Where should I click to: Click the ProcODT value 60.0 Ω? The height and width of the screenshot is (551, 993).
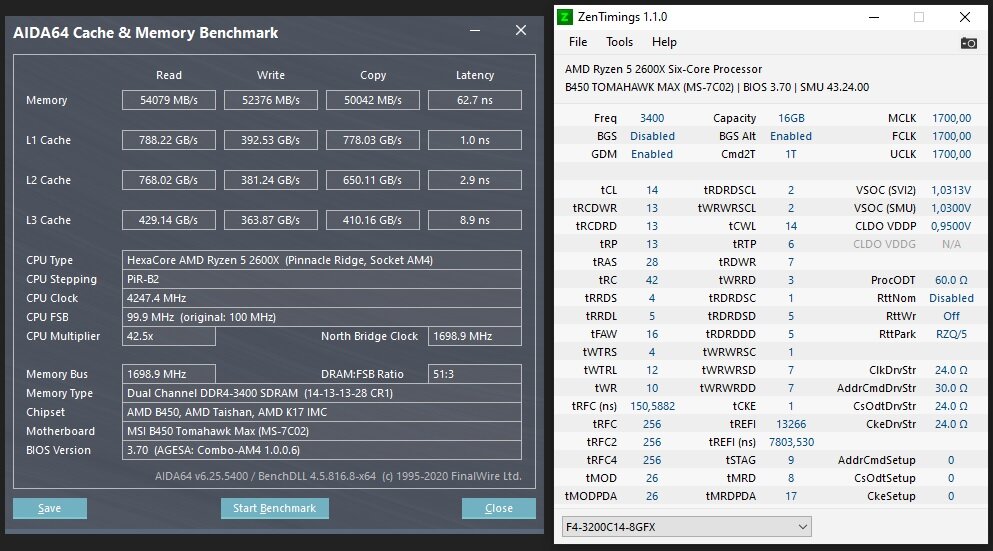[x=951, y=280]
